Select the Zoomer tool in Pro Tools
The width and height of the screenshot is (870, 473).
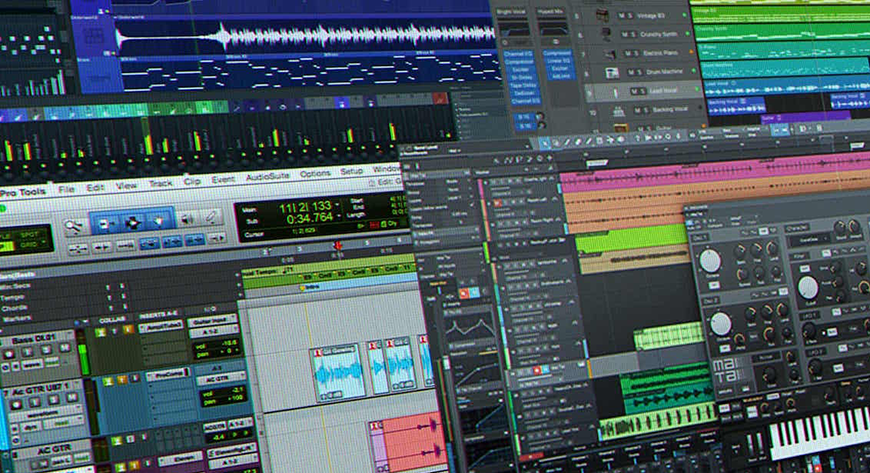coord(73,226)
